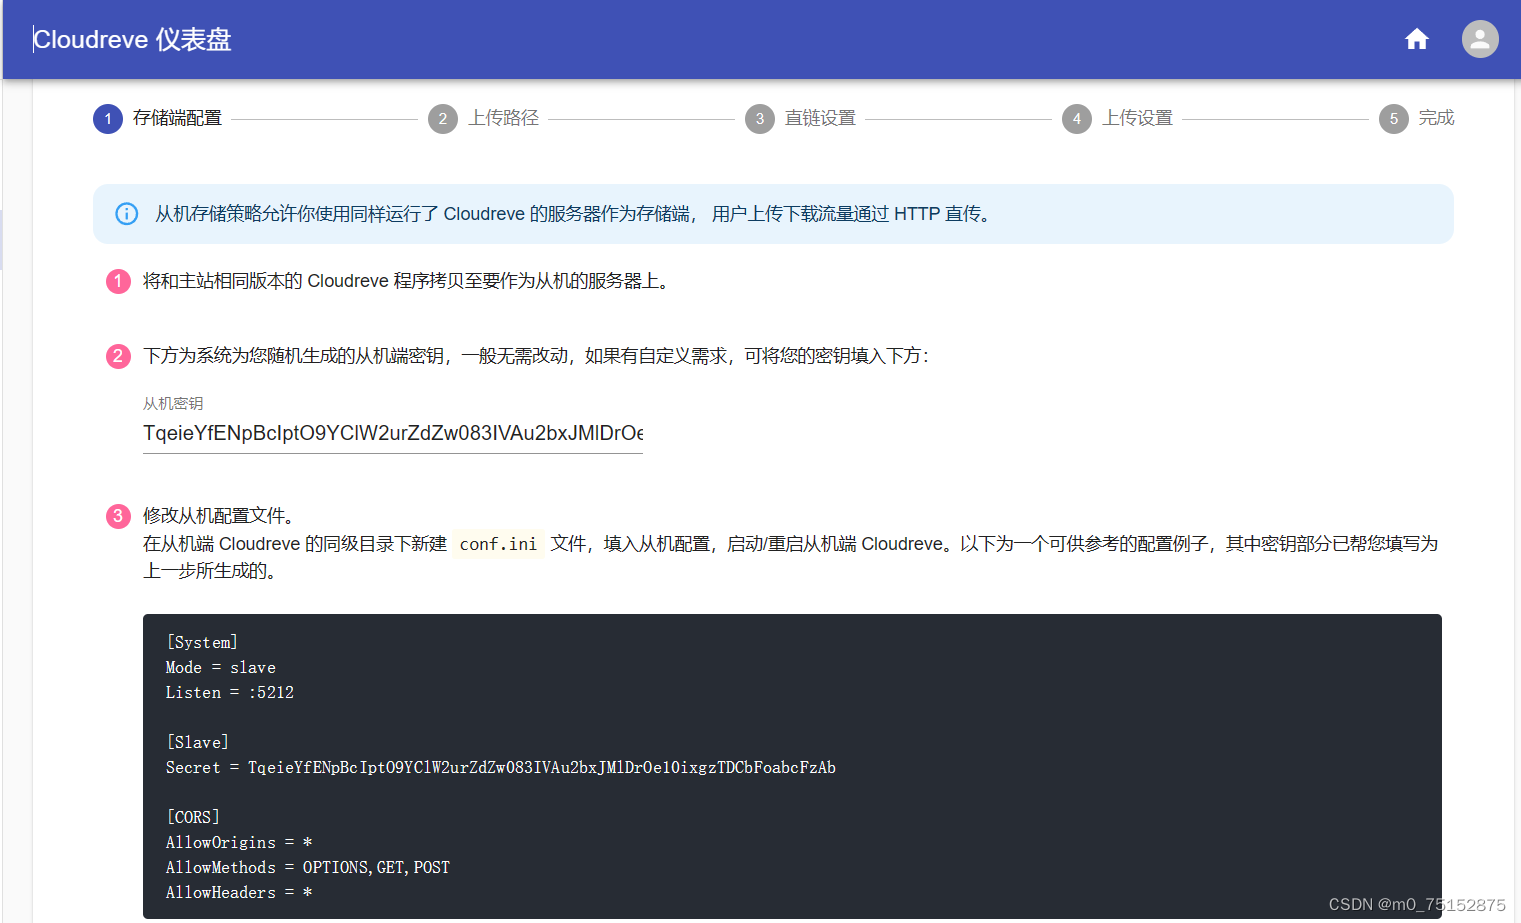This screenshot has width=1521, height=923.
Task: Click the conf.ini inline code text
Action: [498, 544]
